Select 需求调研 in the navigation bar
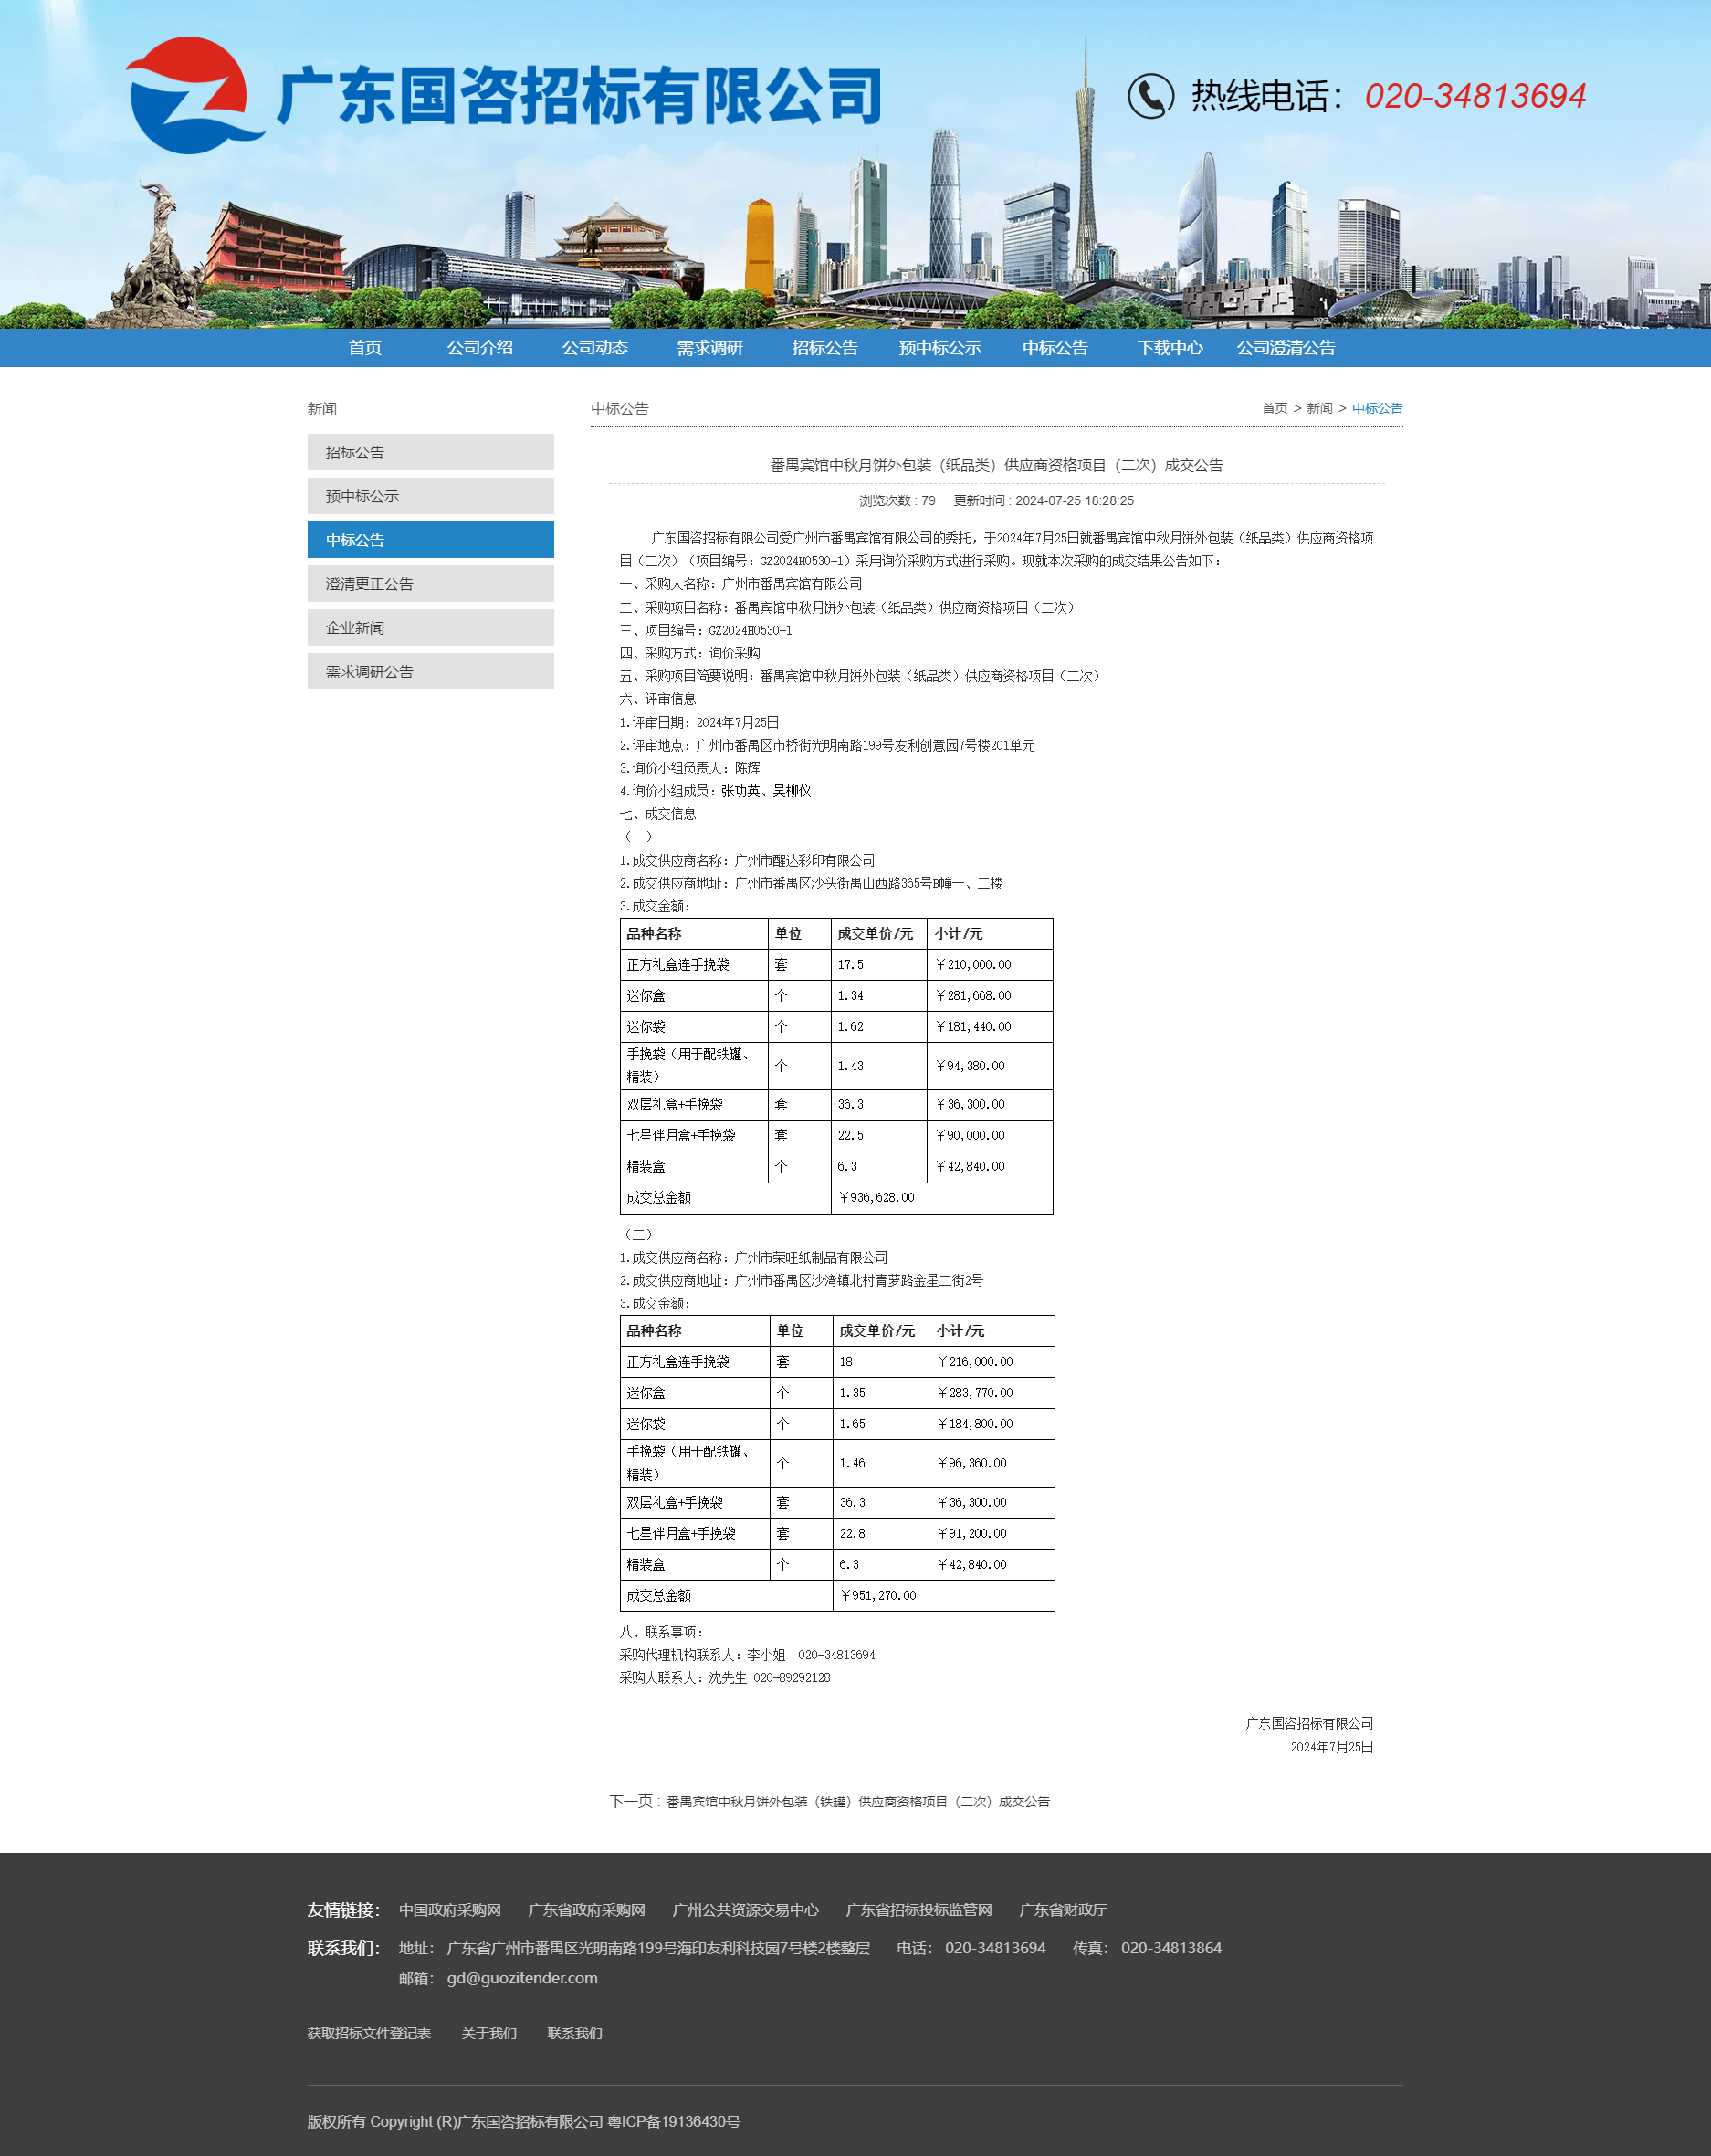This screenshot has height=2156, width=1711. pos(710,348)
